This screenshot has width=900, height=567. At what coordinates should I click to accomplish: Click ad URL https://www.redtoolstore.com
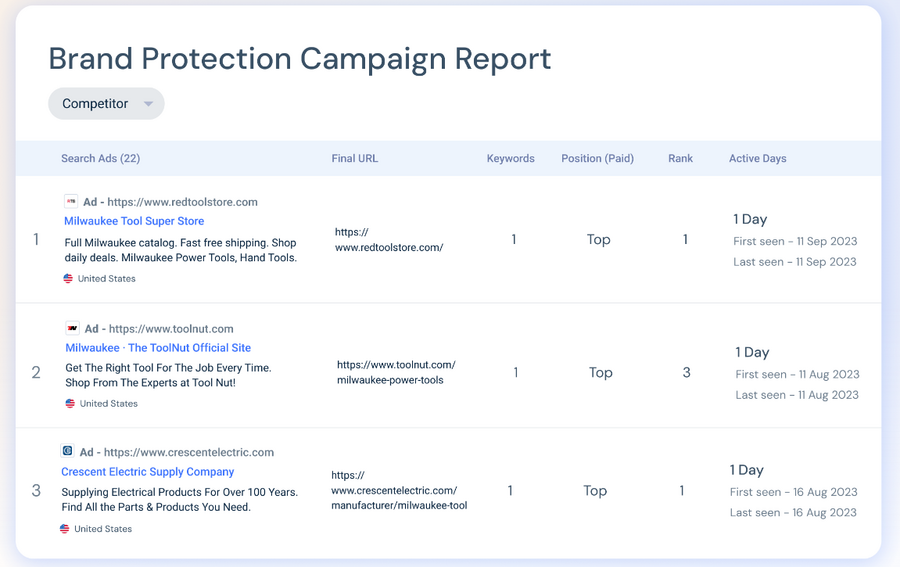(183, 202)
